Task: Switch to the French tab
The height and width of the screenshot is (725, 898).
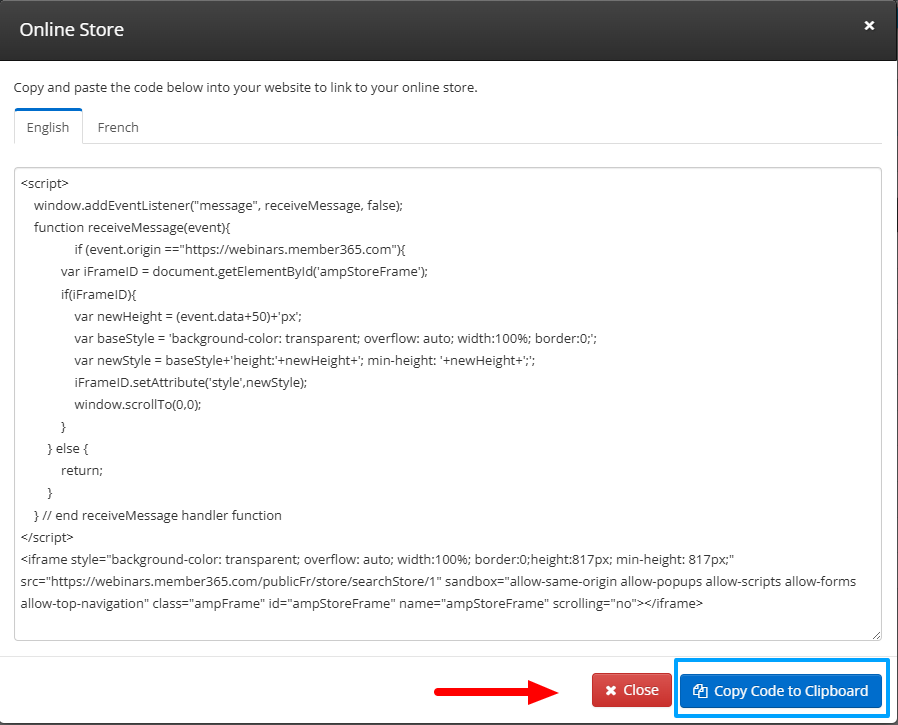Action: point(118,127)
